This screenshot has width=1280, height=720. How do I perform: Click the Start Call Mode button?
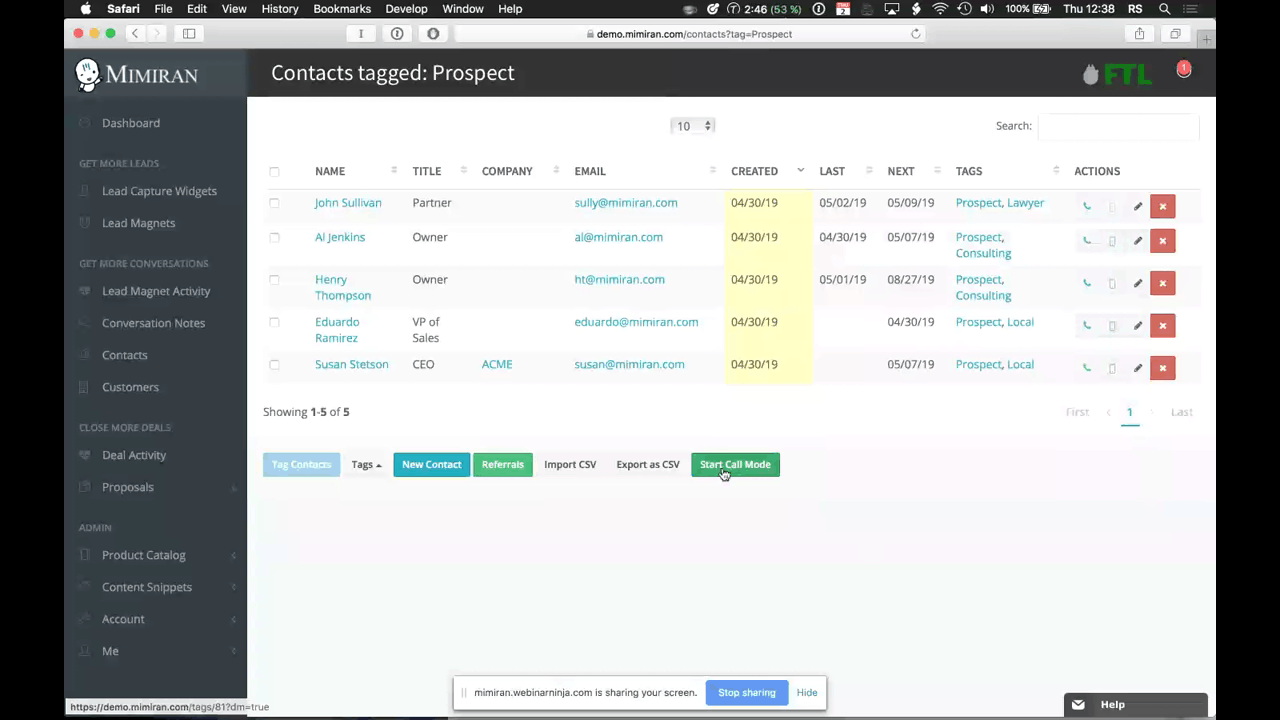pyautogui.click(x=735, y=465)
